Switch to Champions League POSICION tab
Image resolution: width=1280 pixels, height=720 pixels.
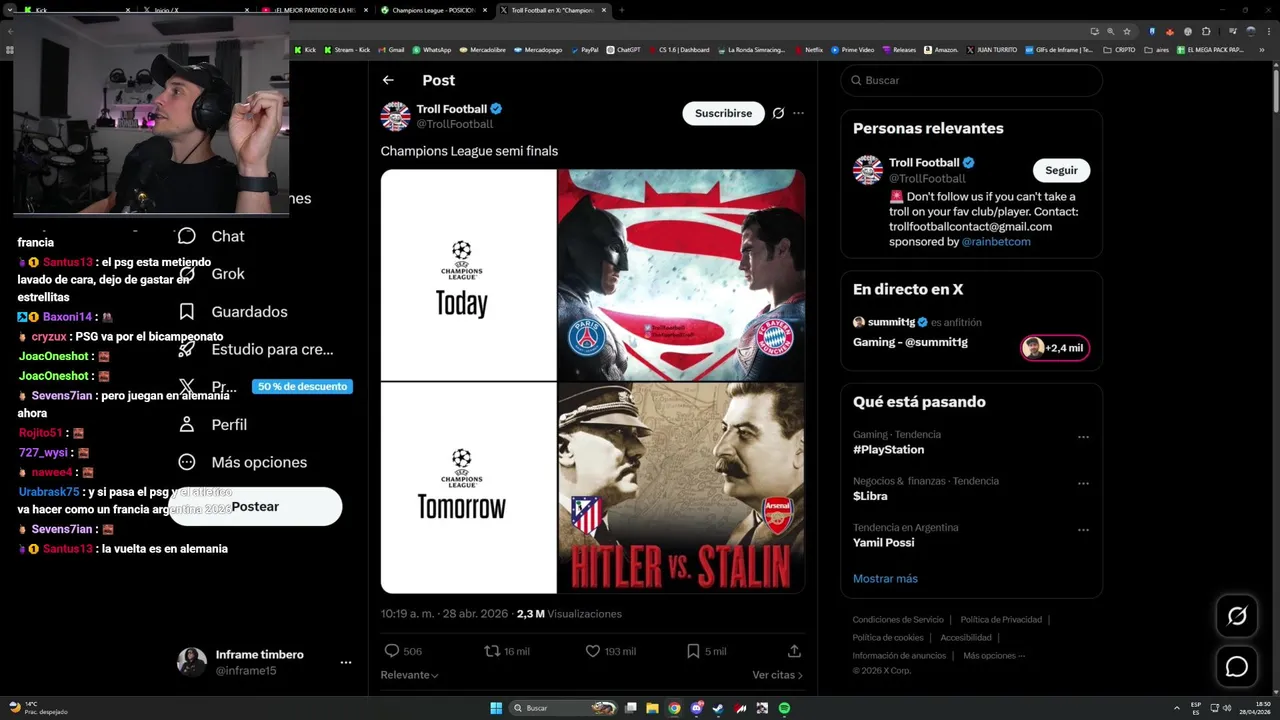point(435,10)
